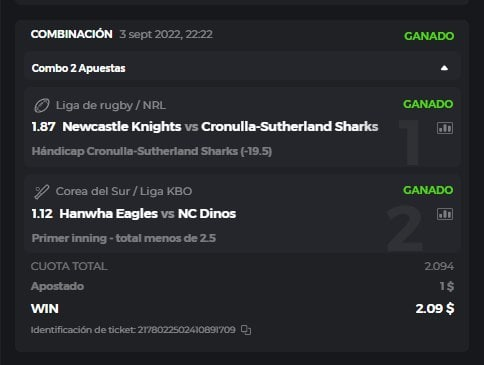Open Corea del Sur / Liga KBO label
Image resolution: width=484 pixels, height=365 pixels.
click(x=124, y=191)
